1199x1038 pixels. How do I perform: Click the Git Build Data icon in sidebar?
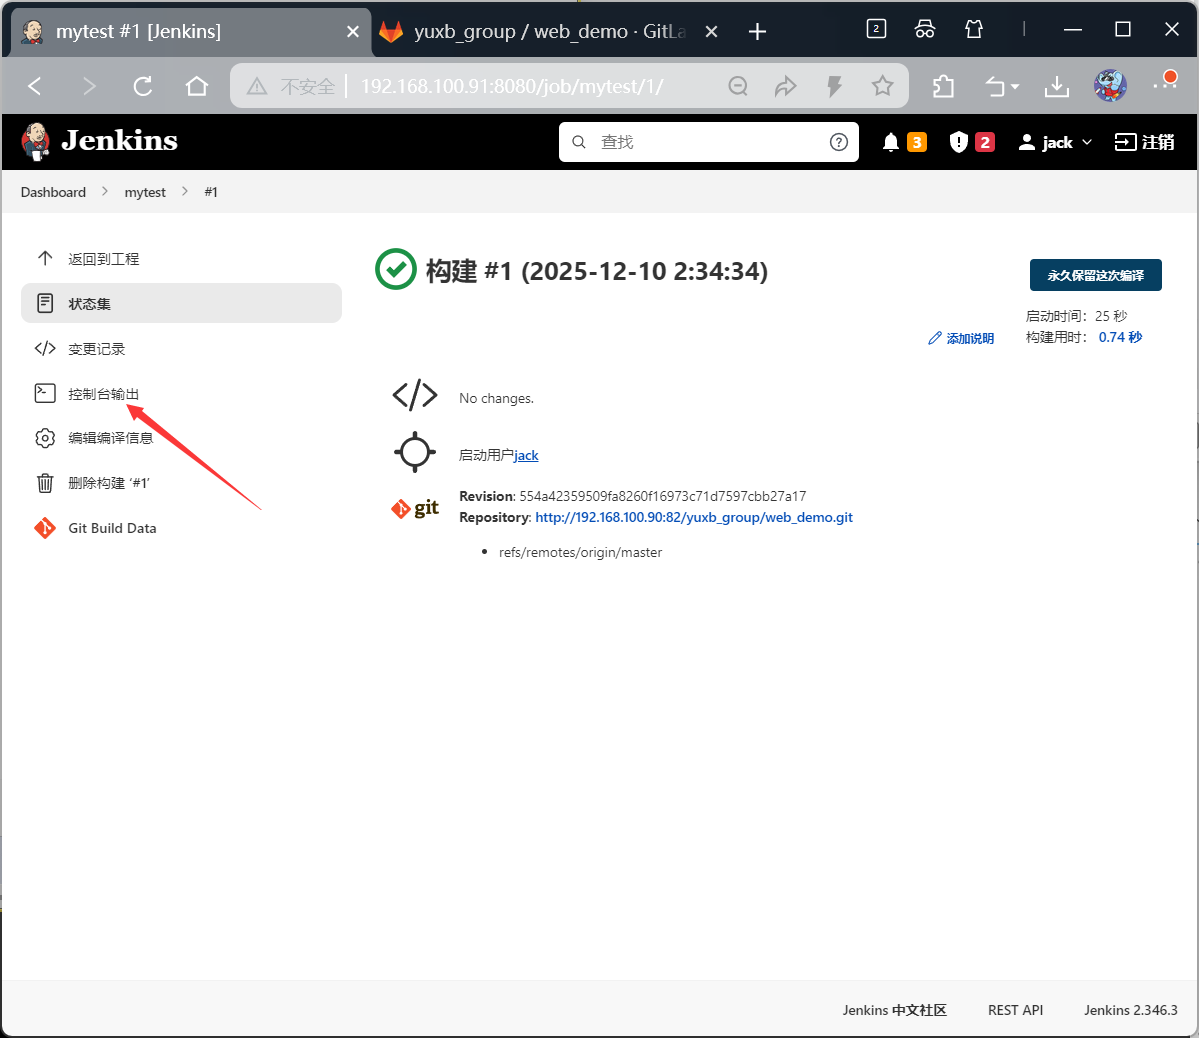[45, 528]
